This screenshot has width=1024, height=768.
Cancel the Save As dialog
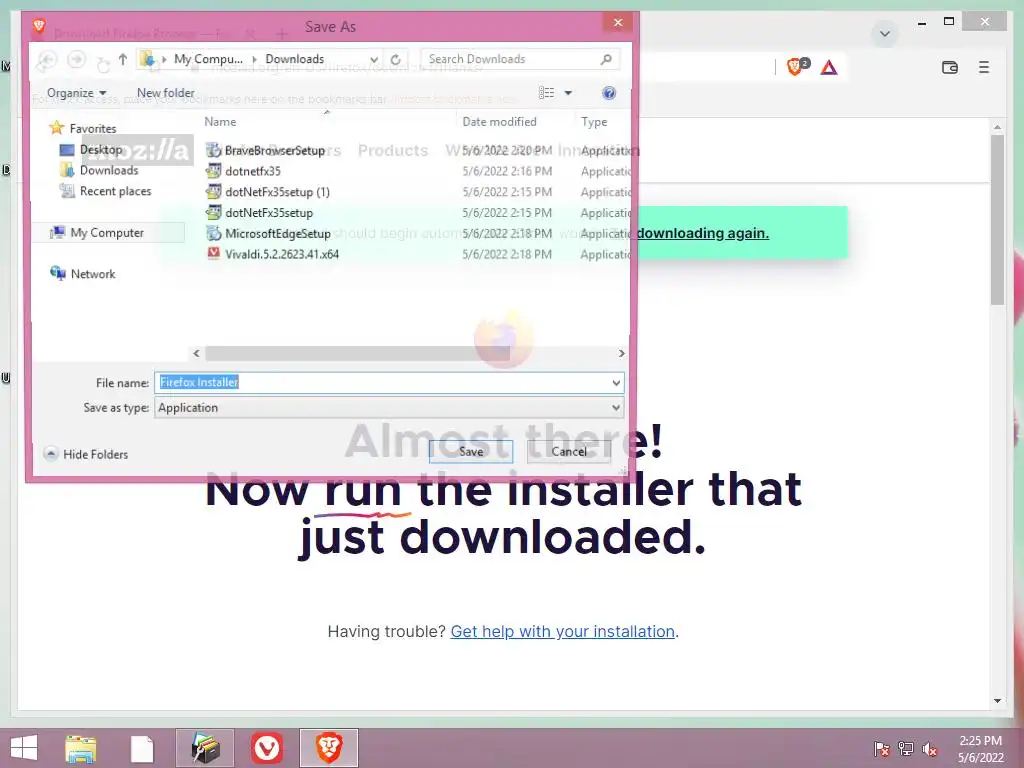point(569,451)
